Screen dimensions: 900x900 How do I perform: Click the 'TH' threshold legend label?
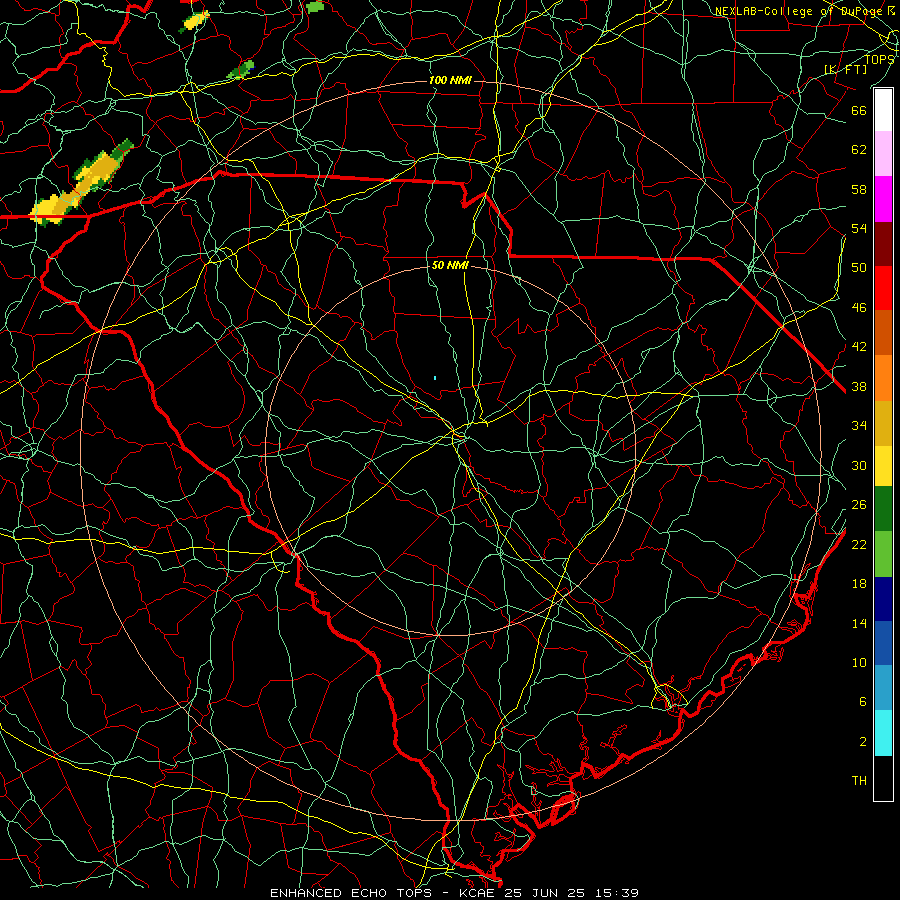(859, 780)
